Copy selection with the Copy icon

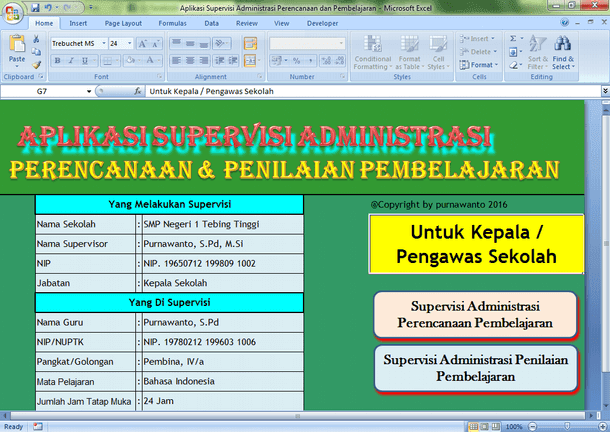pyautogui.click(x=36, y=52)
